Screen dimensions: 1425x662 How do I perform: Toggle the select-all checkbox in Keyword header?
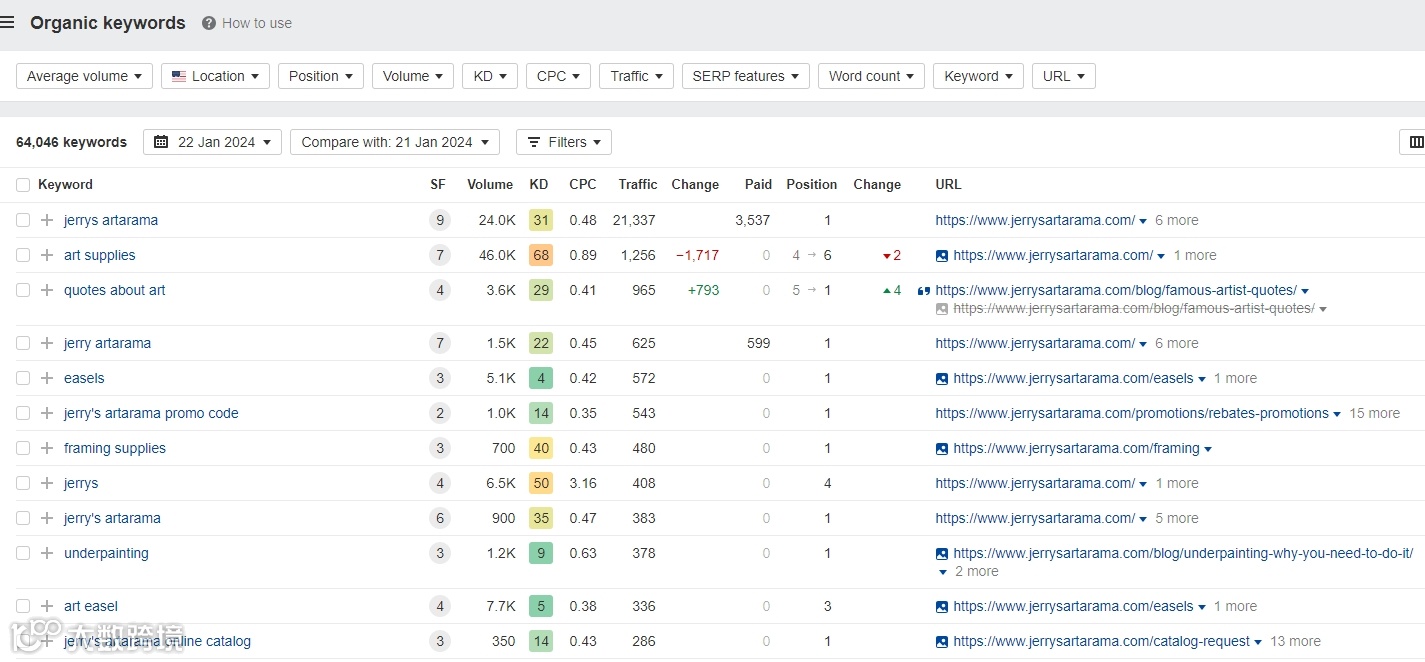coord(23,185)
